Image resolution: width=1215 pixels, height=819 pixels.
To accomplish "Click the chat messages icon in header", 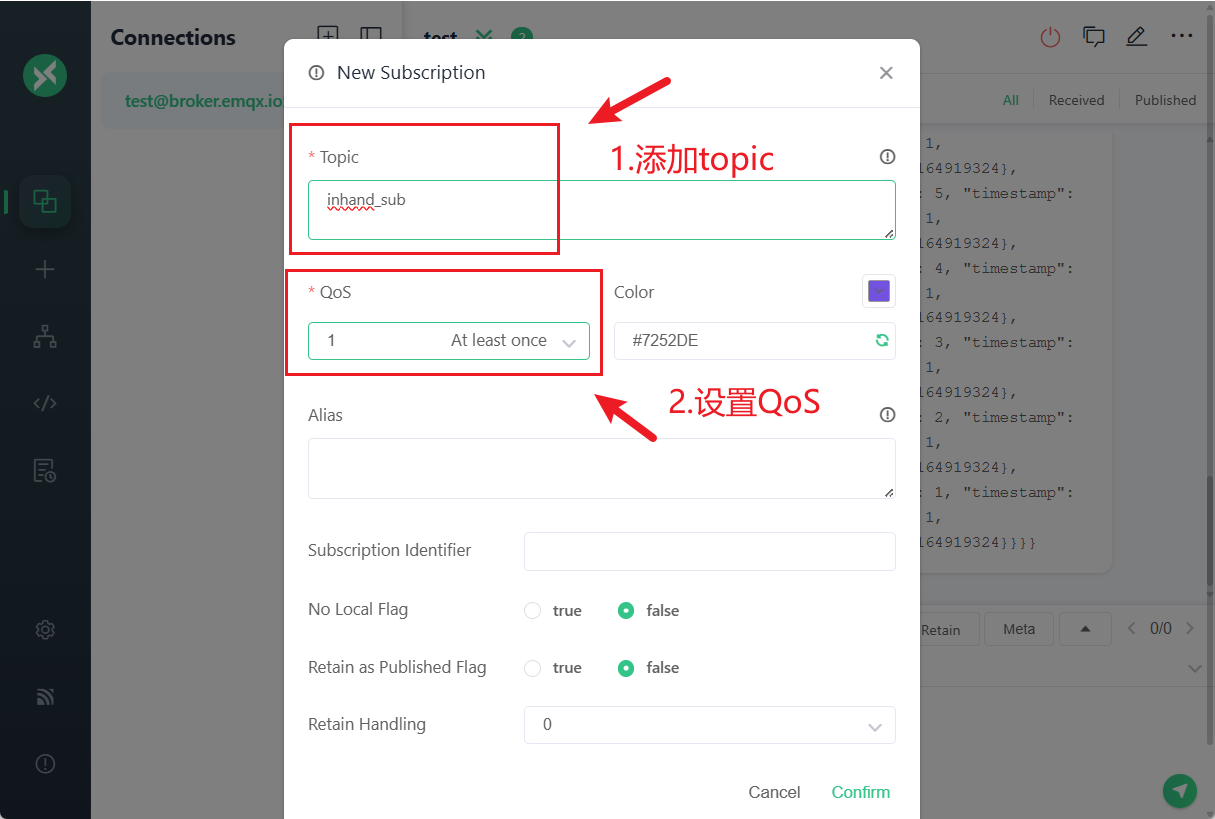I will (x=1094, y=37).
